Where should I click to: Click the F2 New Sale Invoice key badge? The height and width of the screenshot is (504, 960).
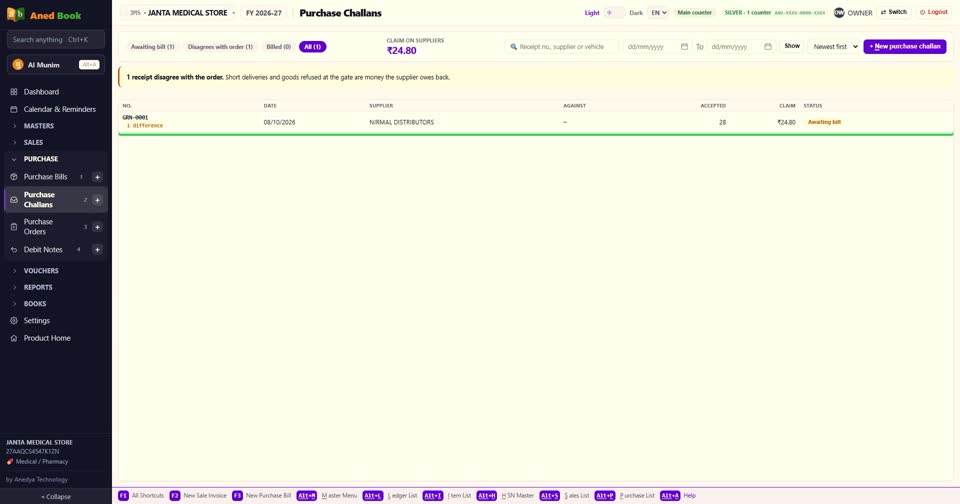tap(174, 495)
